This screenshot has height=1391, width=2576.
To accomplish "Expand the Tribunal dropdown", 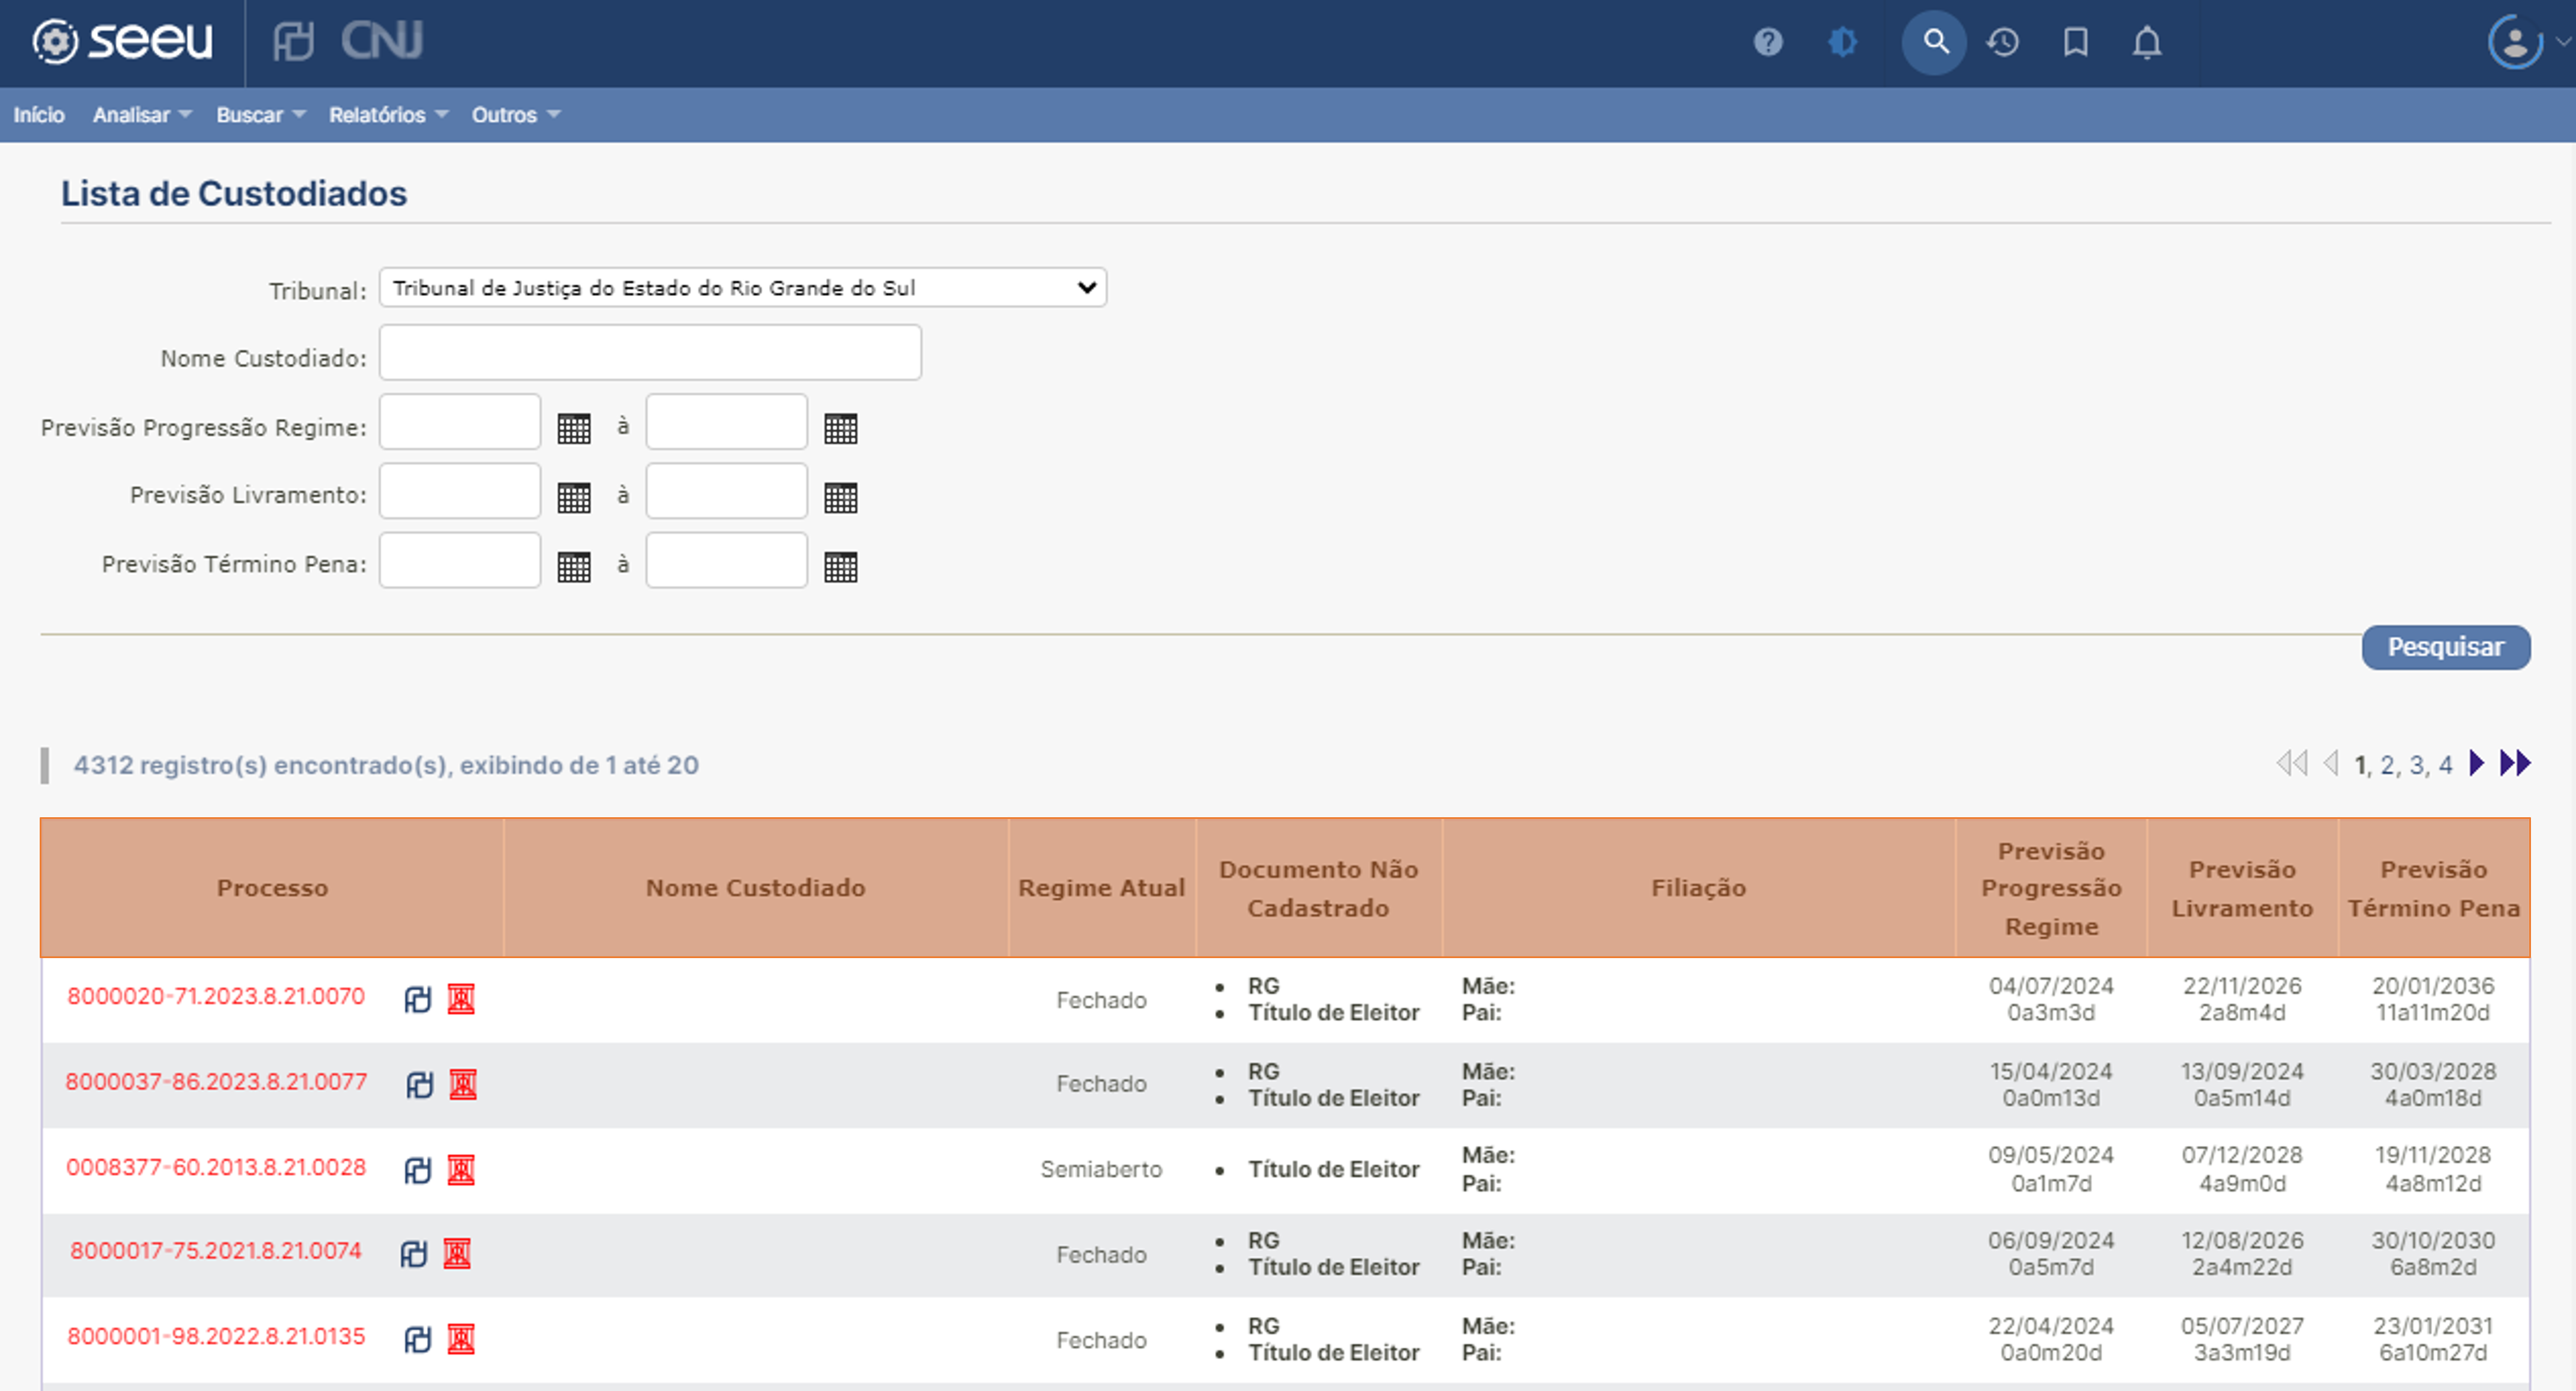I will [x=743, y=288].
